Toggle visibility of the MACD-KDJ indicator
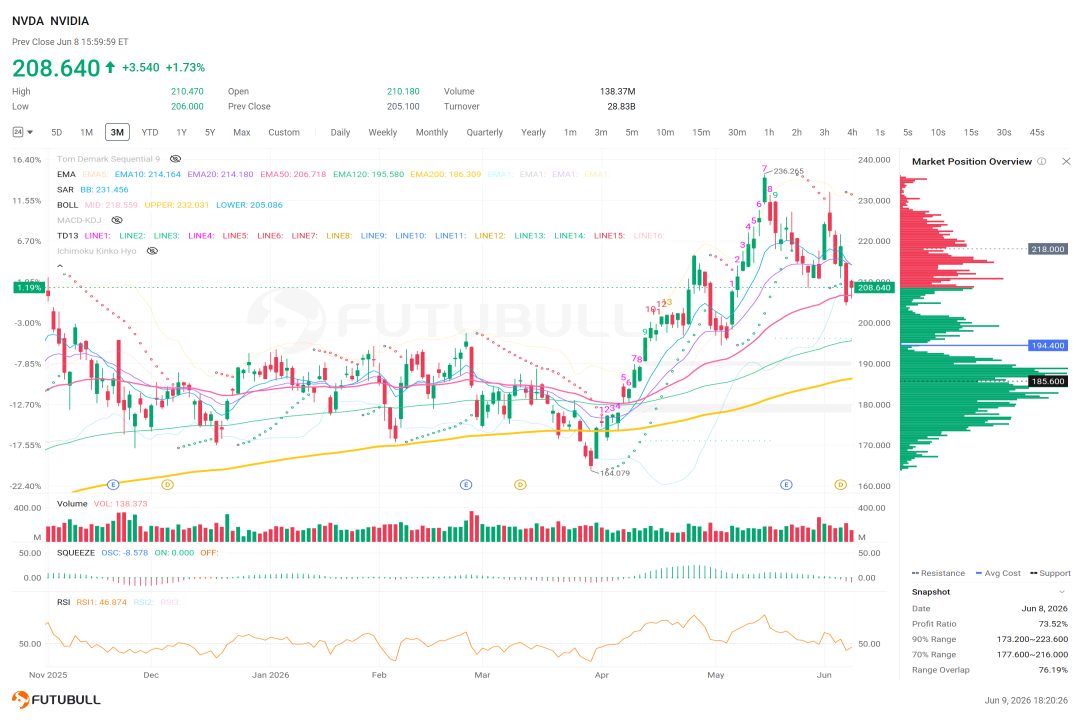 (x=117, y=220)
